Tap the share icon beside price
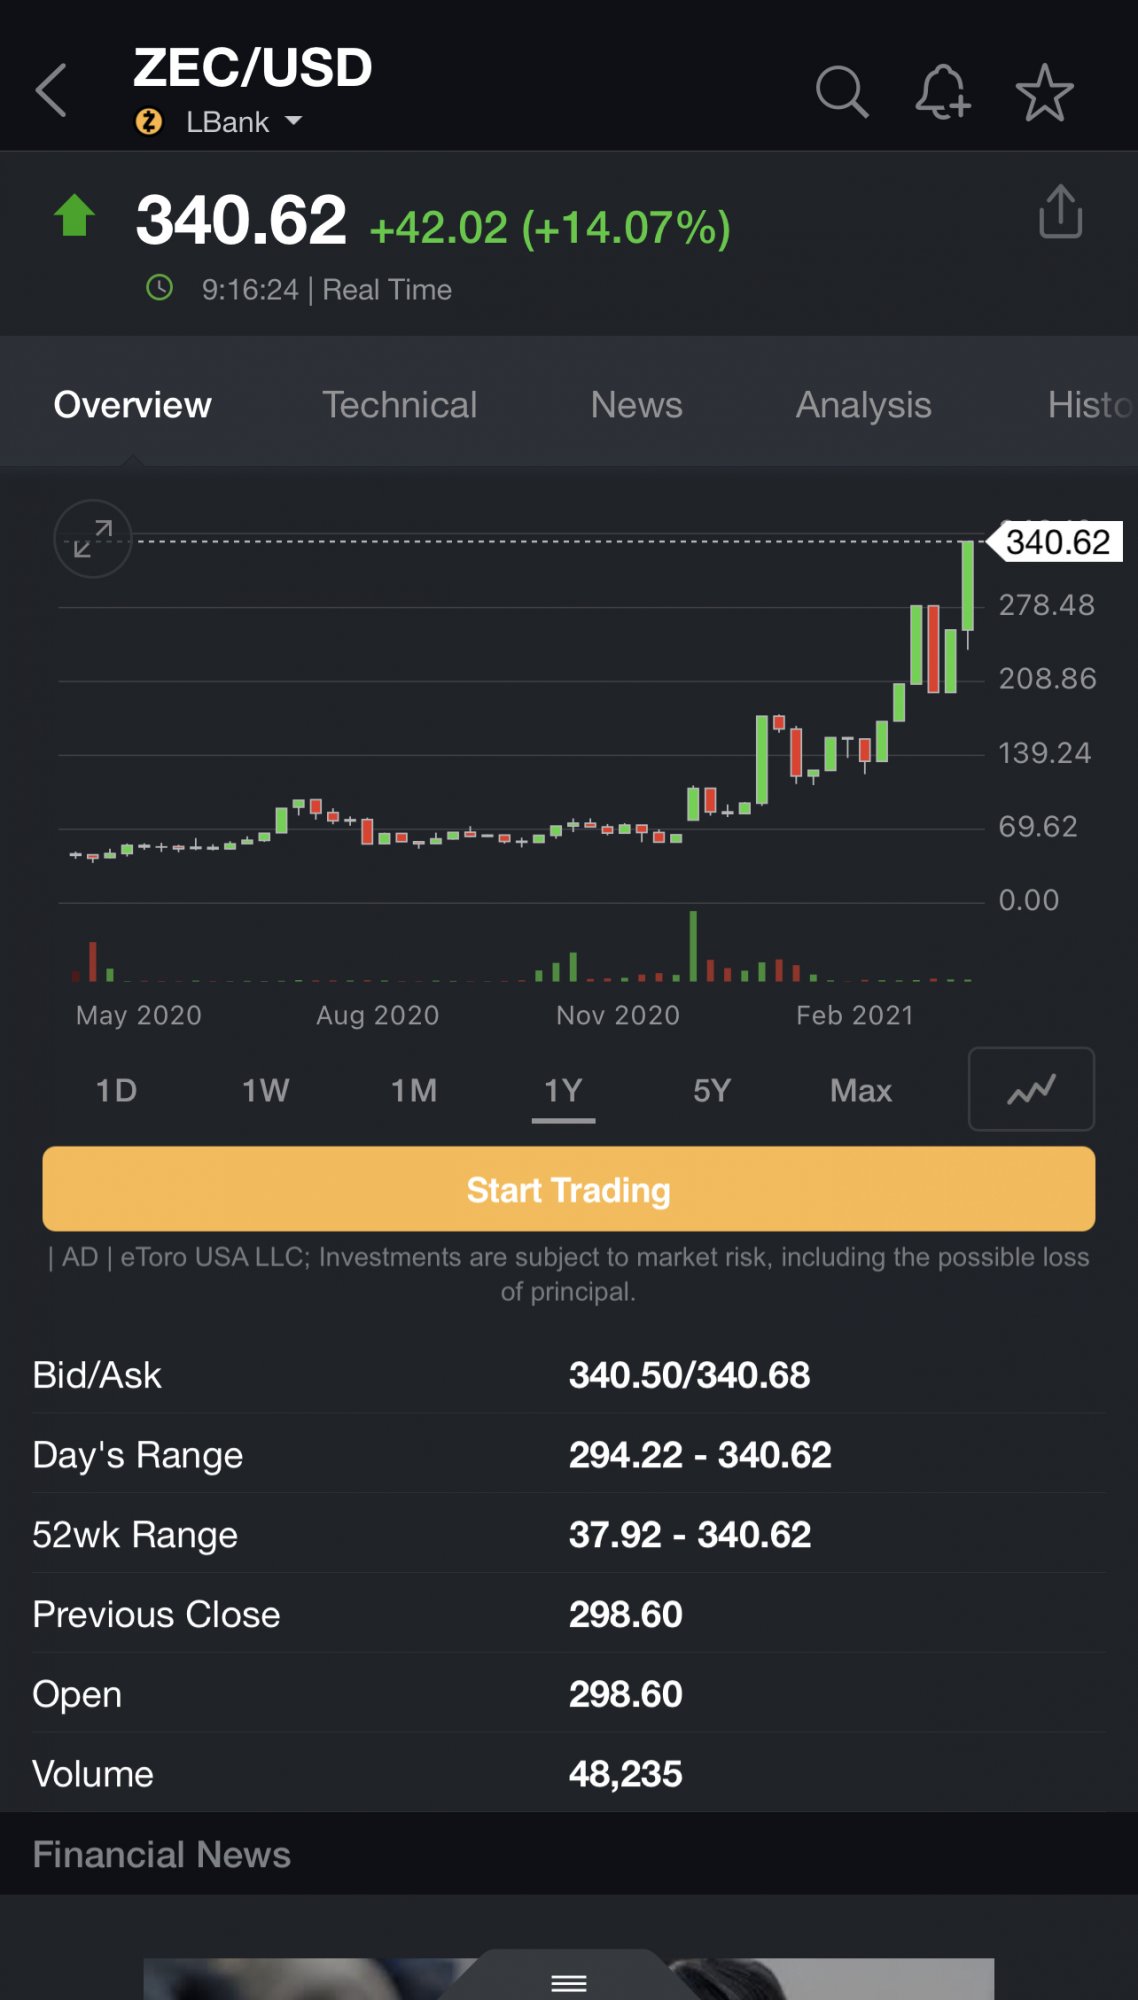 tap(1060, 212)
